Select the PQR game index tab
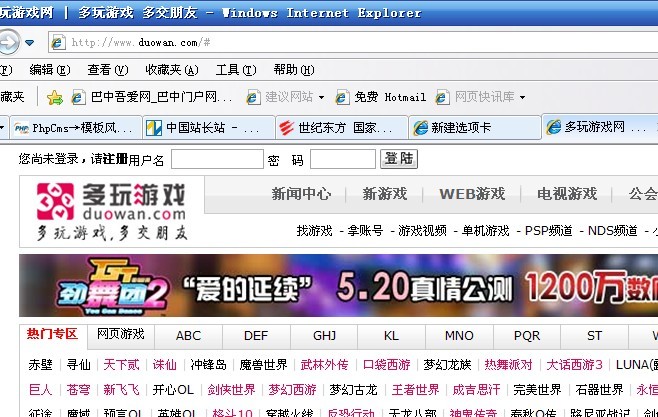This screenshot has height=417, width=658. pos(527,336)
